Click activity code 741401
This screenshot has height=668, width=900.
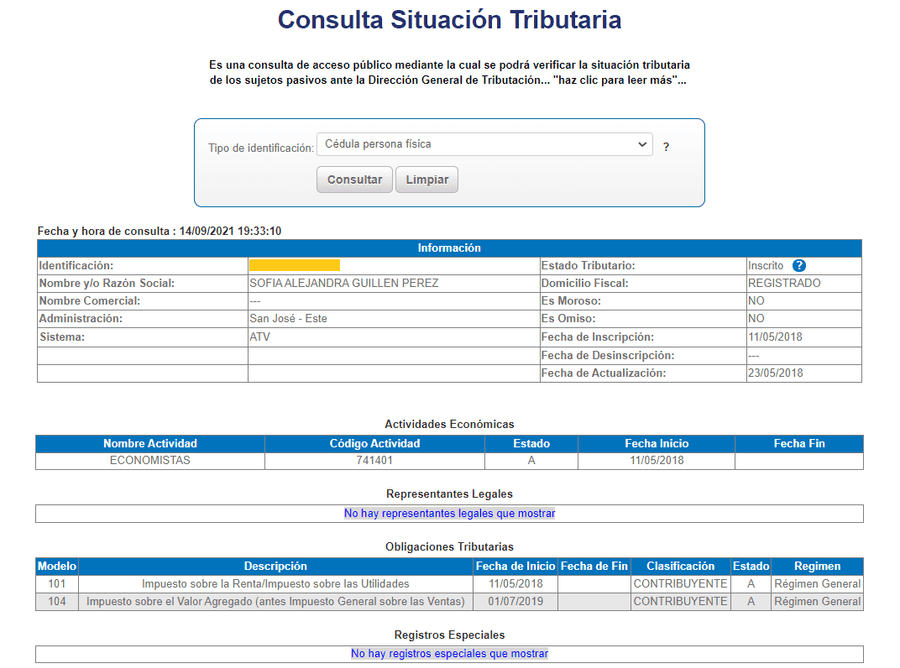click(x=374, y=461)
